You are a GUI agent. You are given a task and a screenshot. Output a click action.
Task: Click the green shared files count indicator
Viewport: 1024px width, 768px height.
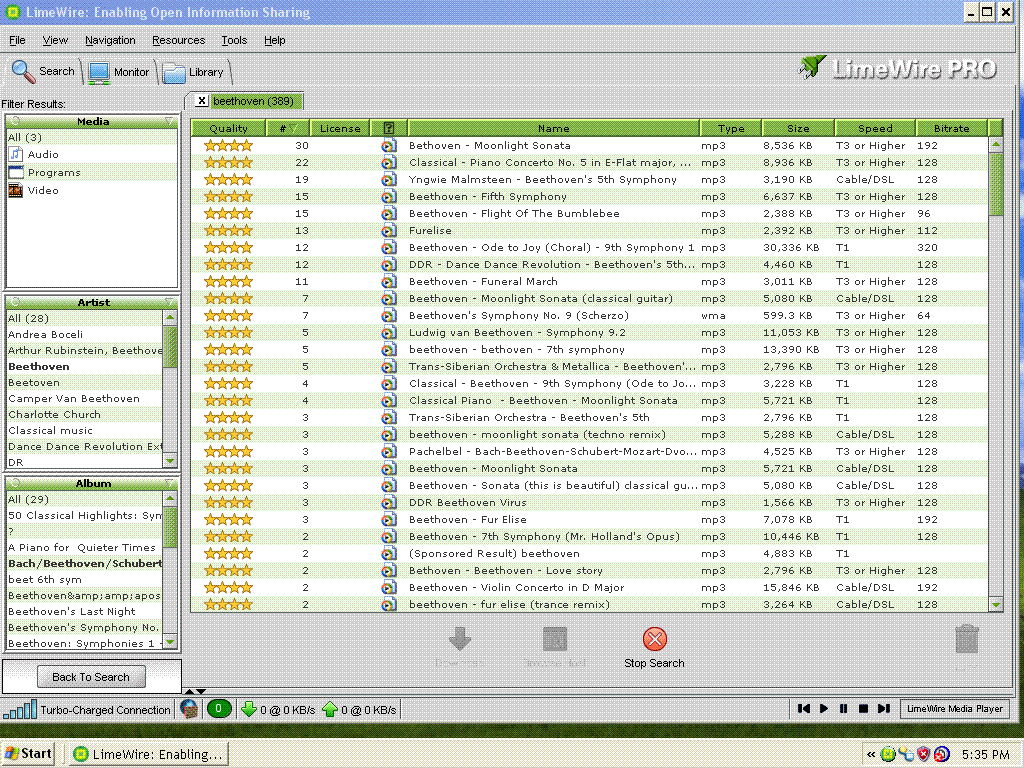219,709
